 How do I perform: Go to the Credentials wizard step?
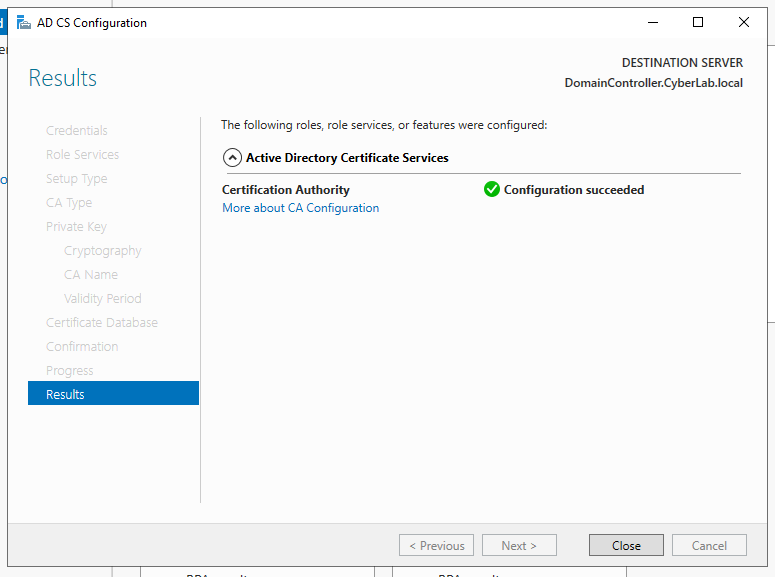tap(77, 131)
